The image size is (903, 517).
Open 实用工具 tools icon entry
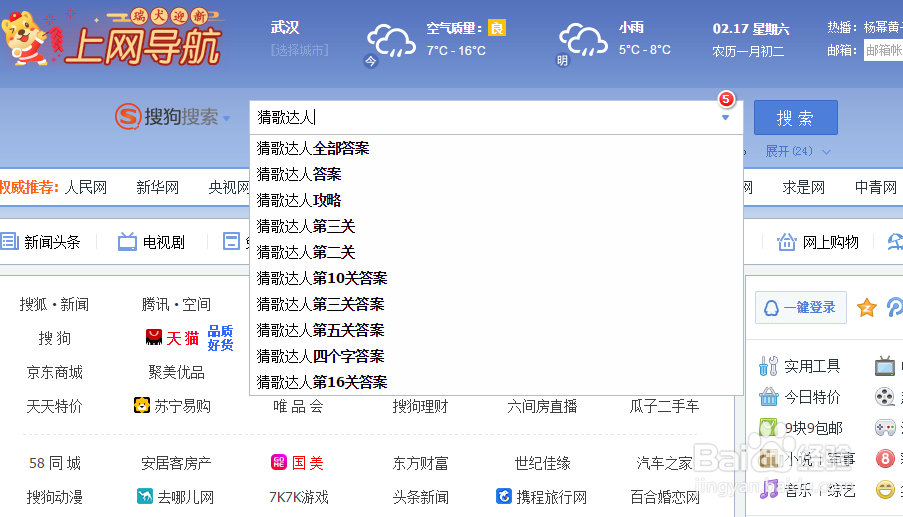tap(800, 366)
